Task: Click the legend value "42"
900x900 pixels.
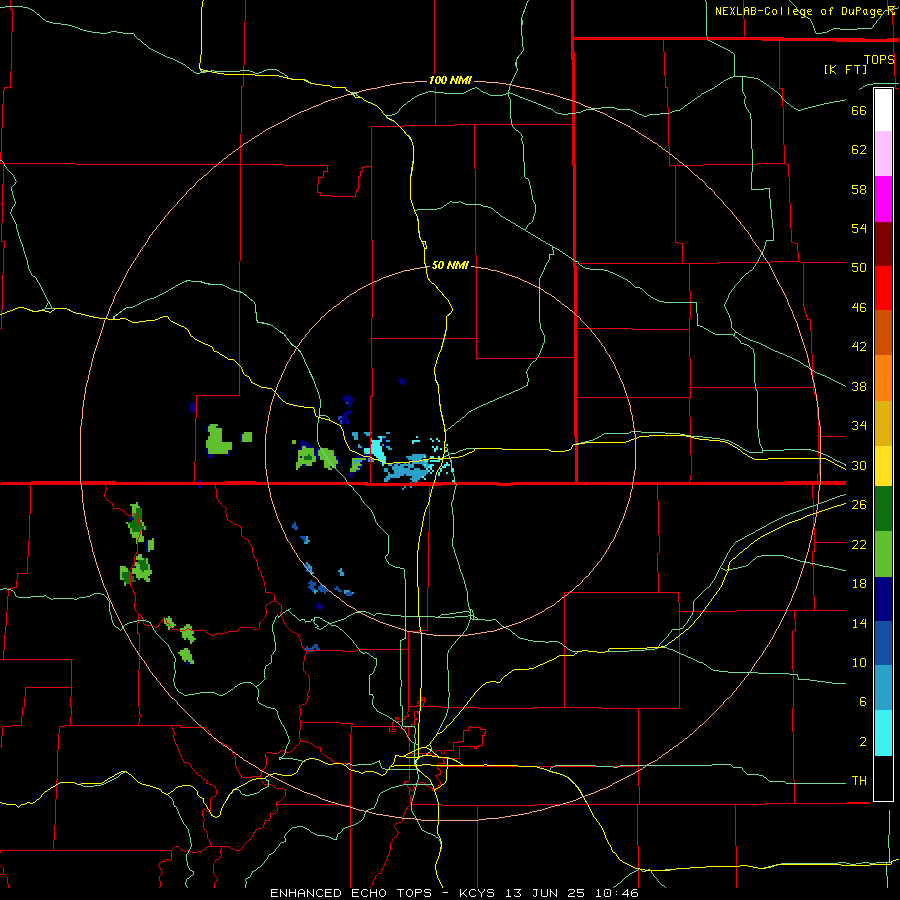Action: coord(859,347)
